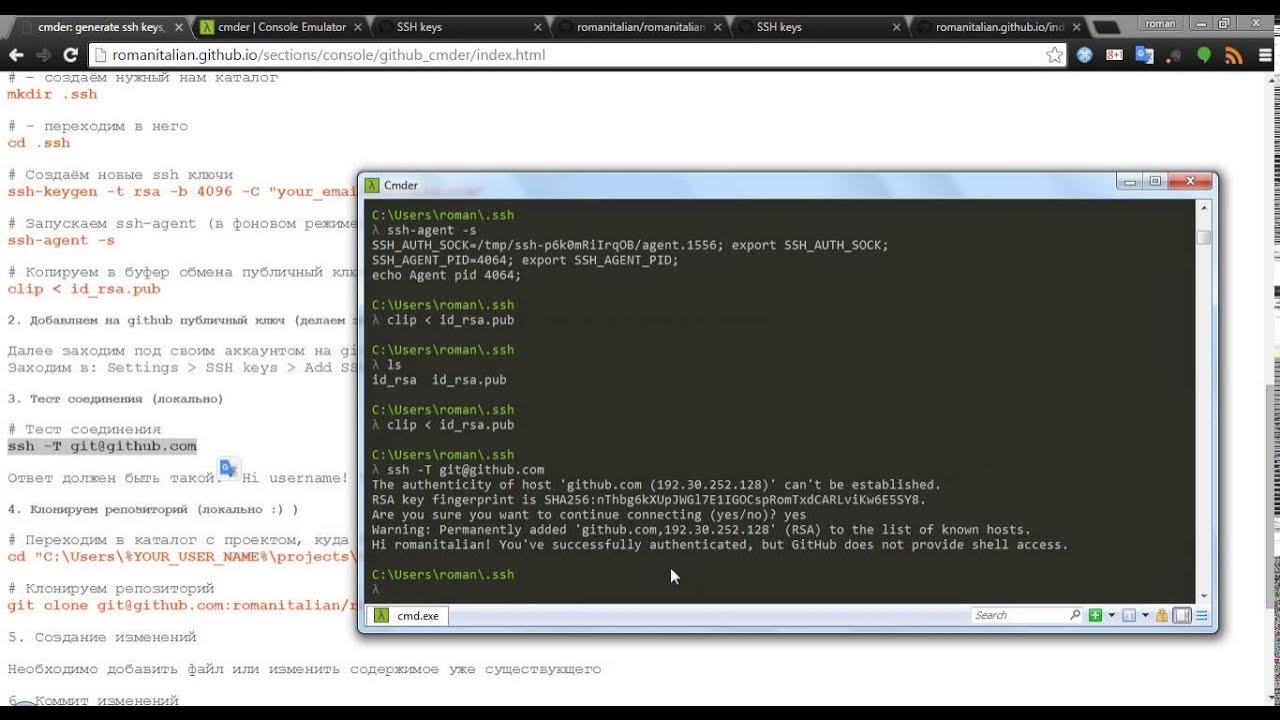Go back using the browser back arrow
This screenshot has height=720, width=1280.
[16, 55]
